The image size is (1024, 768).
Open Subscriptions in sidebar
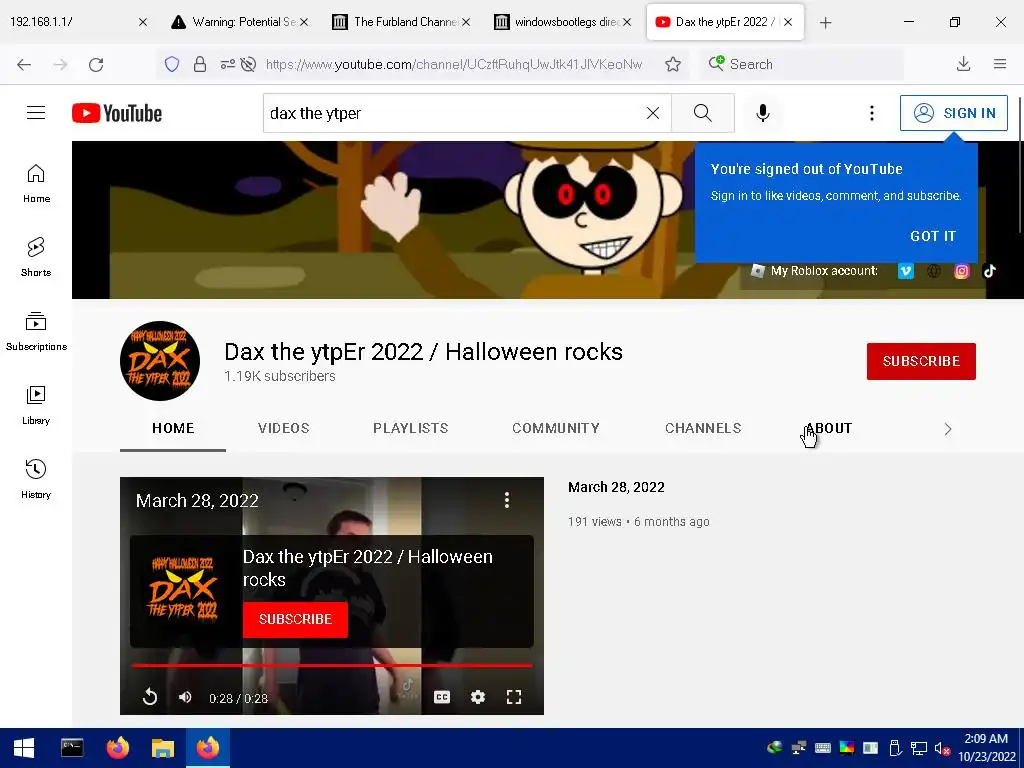coord(36,332)
